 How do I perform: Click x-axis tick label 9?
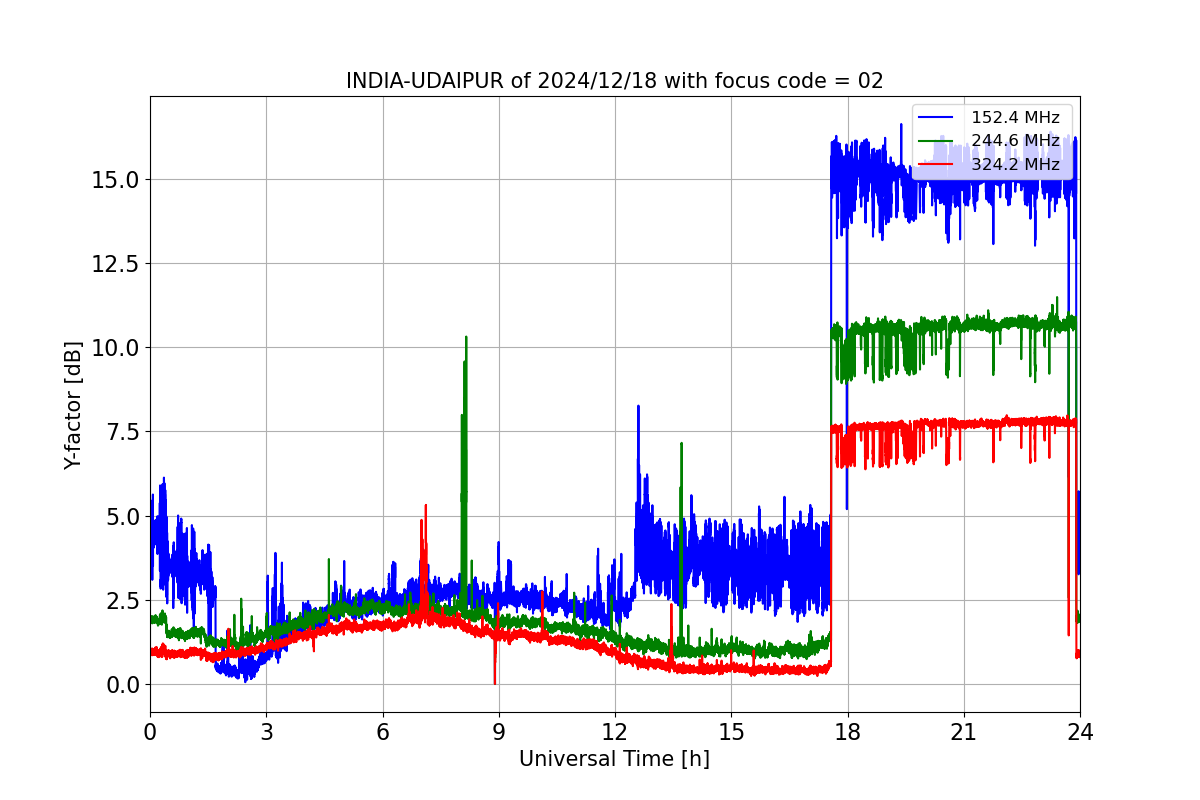click(x=499, y=731)
